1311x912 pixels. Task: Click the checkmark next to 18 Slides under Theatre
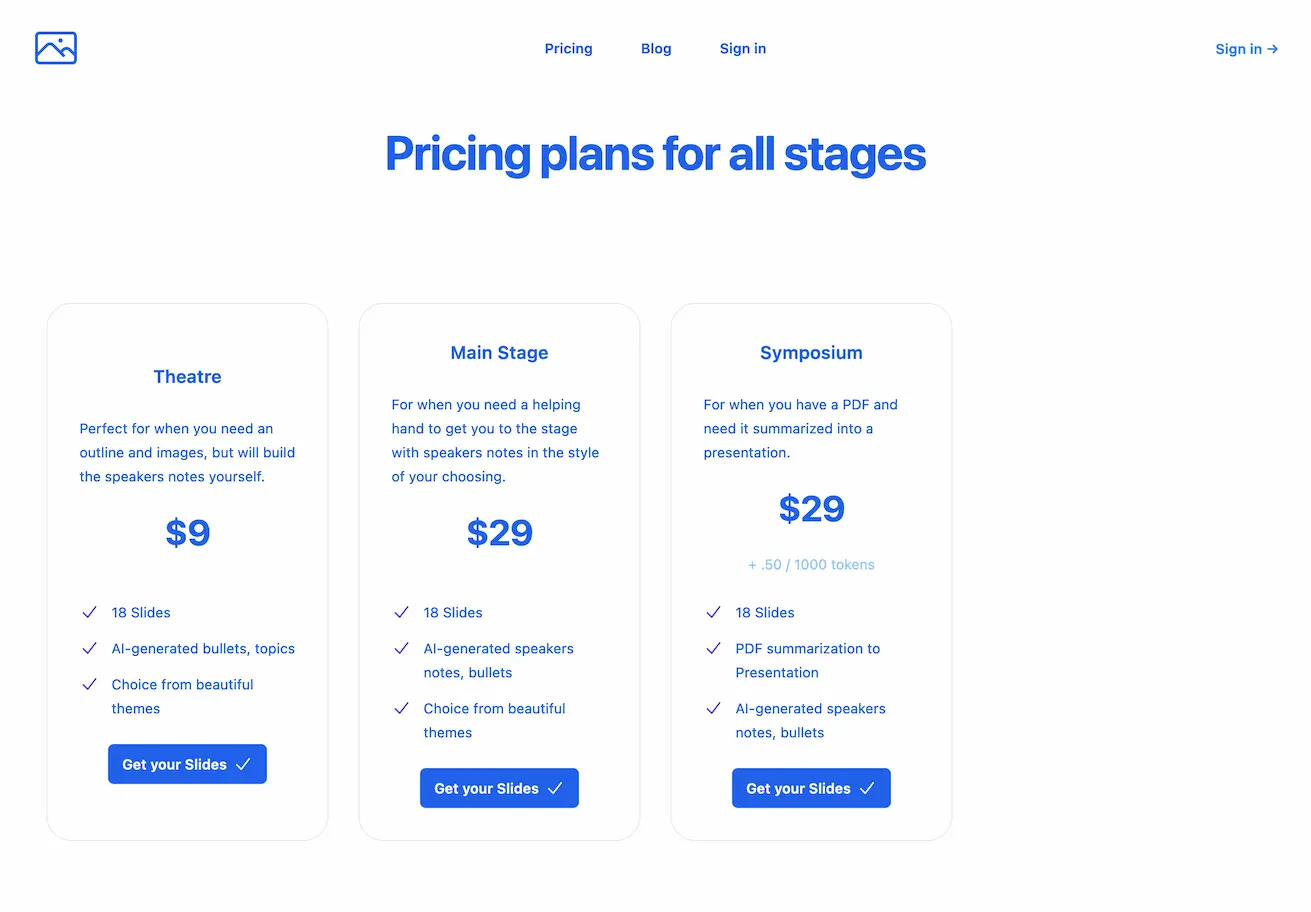click(89, 612)
